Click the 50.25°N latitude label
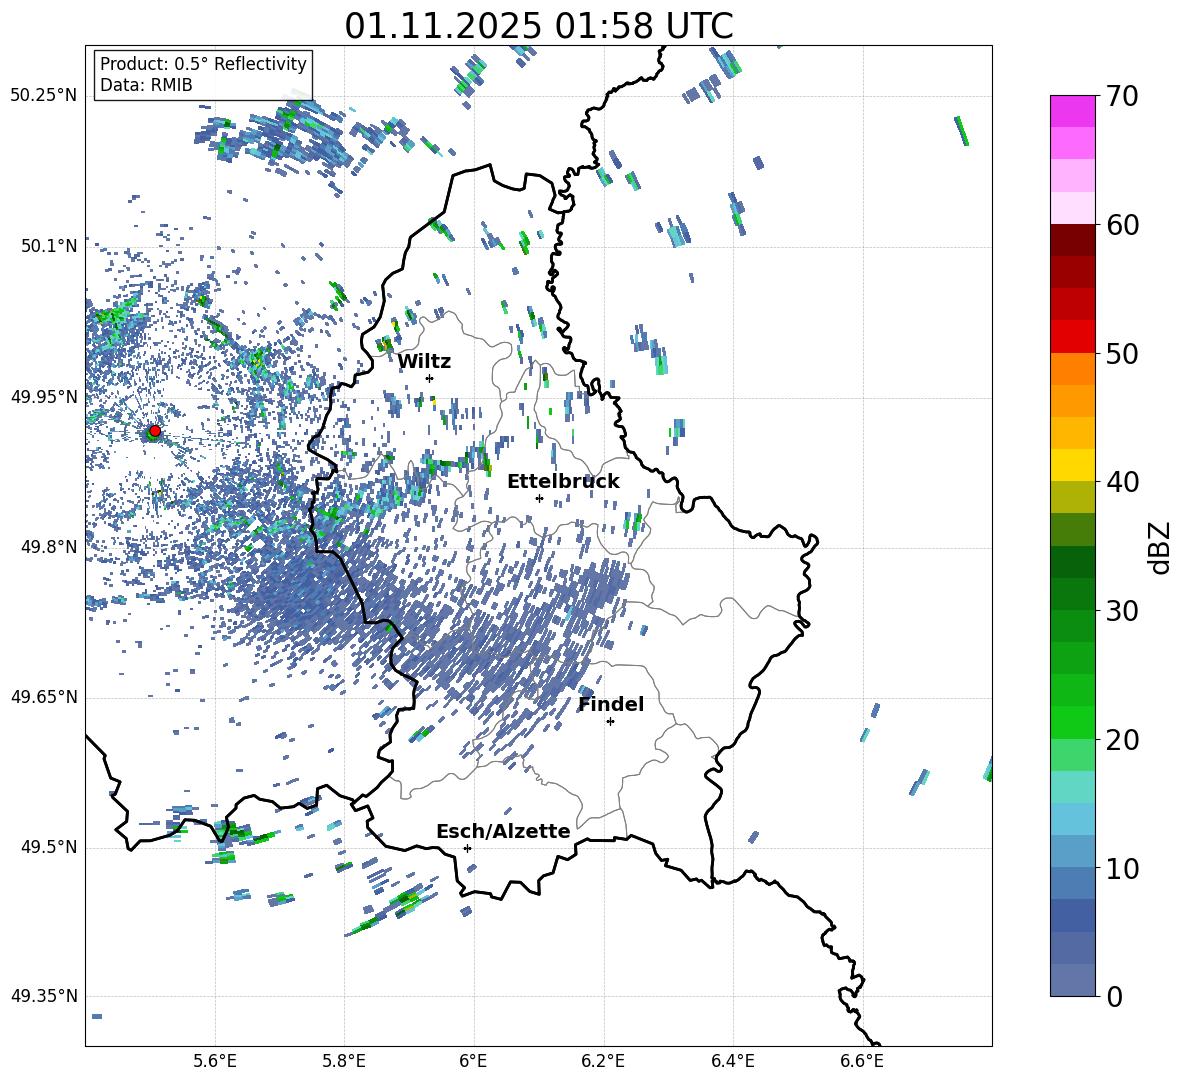 pos(44,96)
